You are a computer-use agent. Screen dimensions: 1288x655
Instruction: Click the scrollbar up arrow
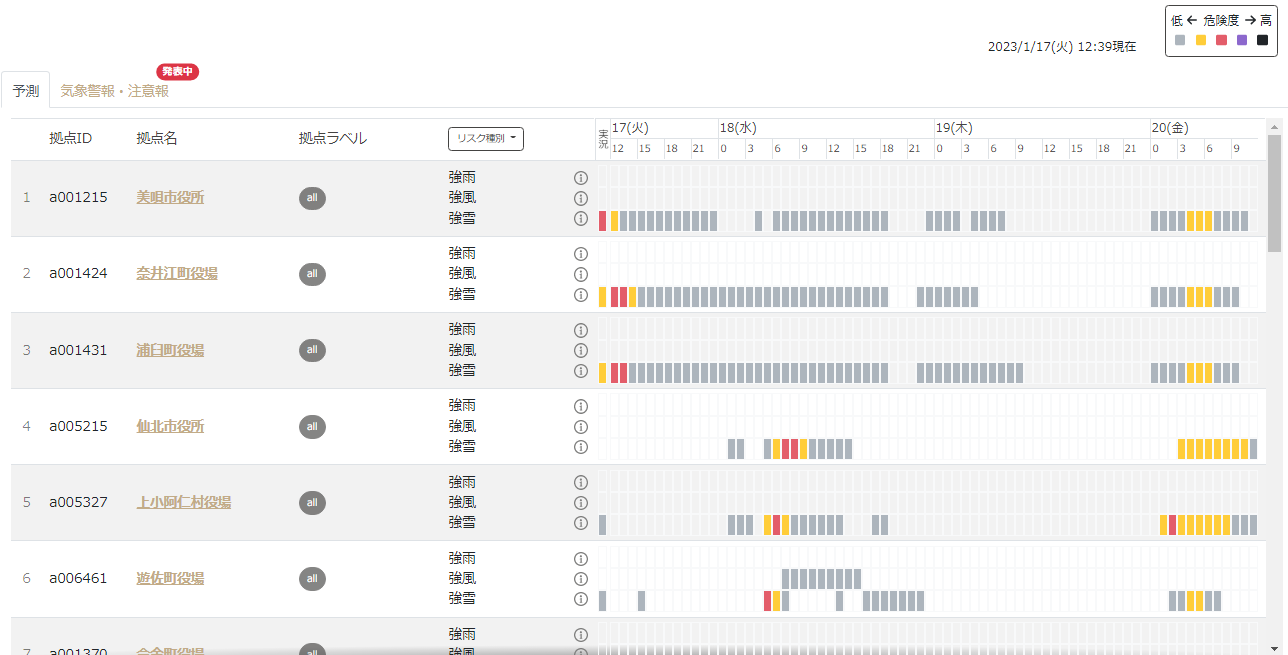(x=1274, y=127)
